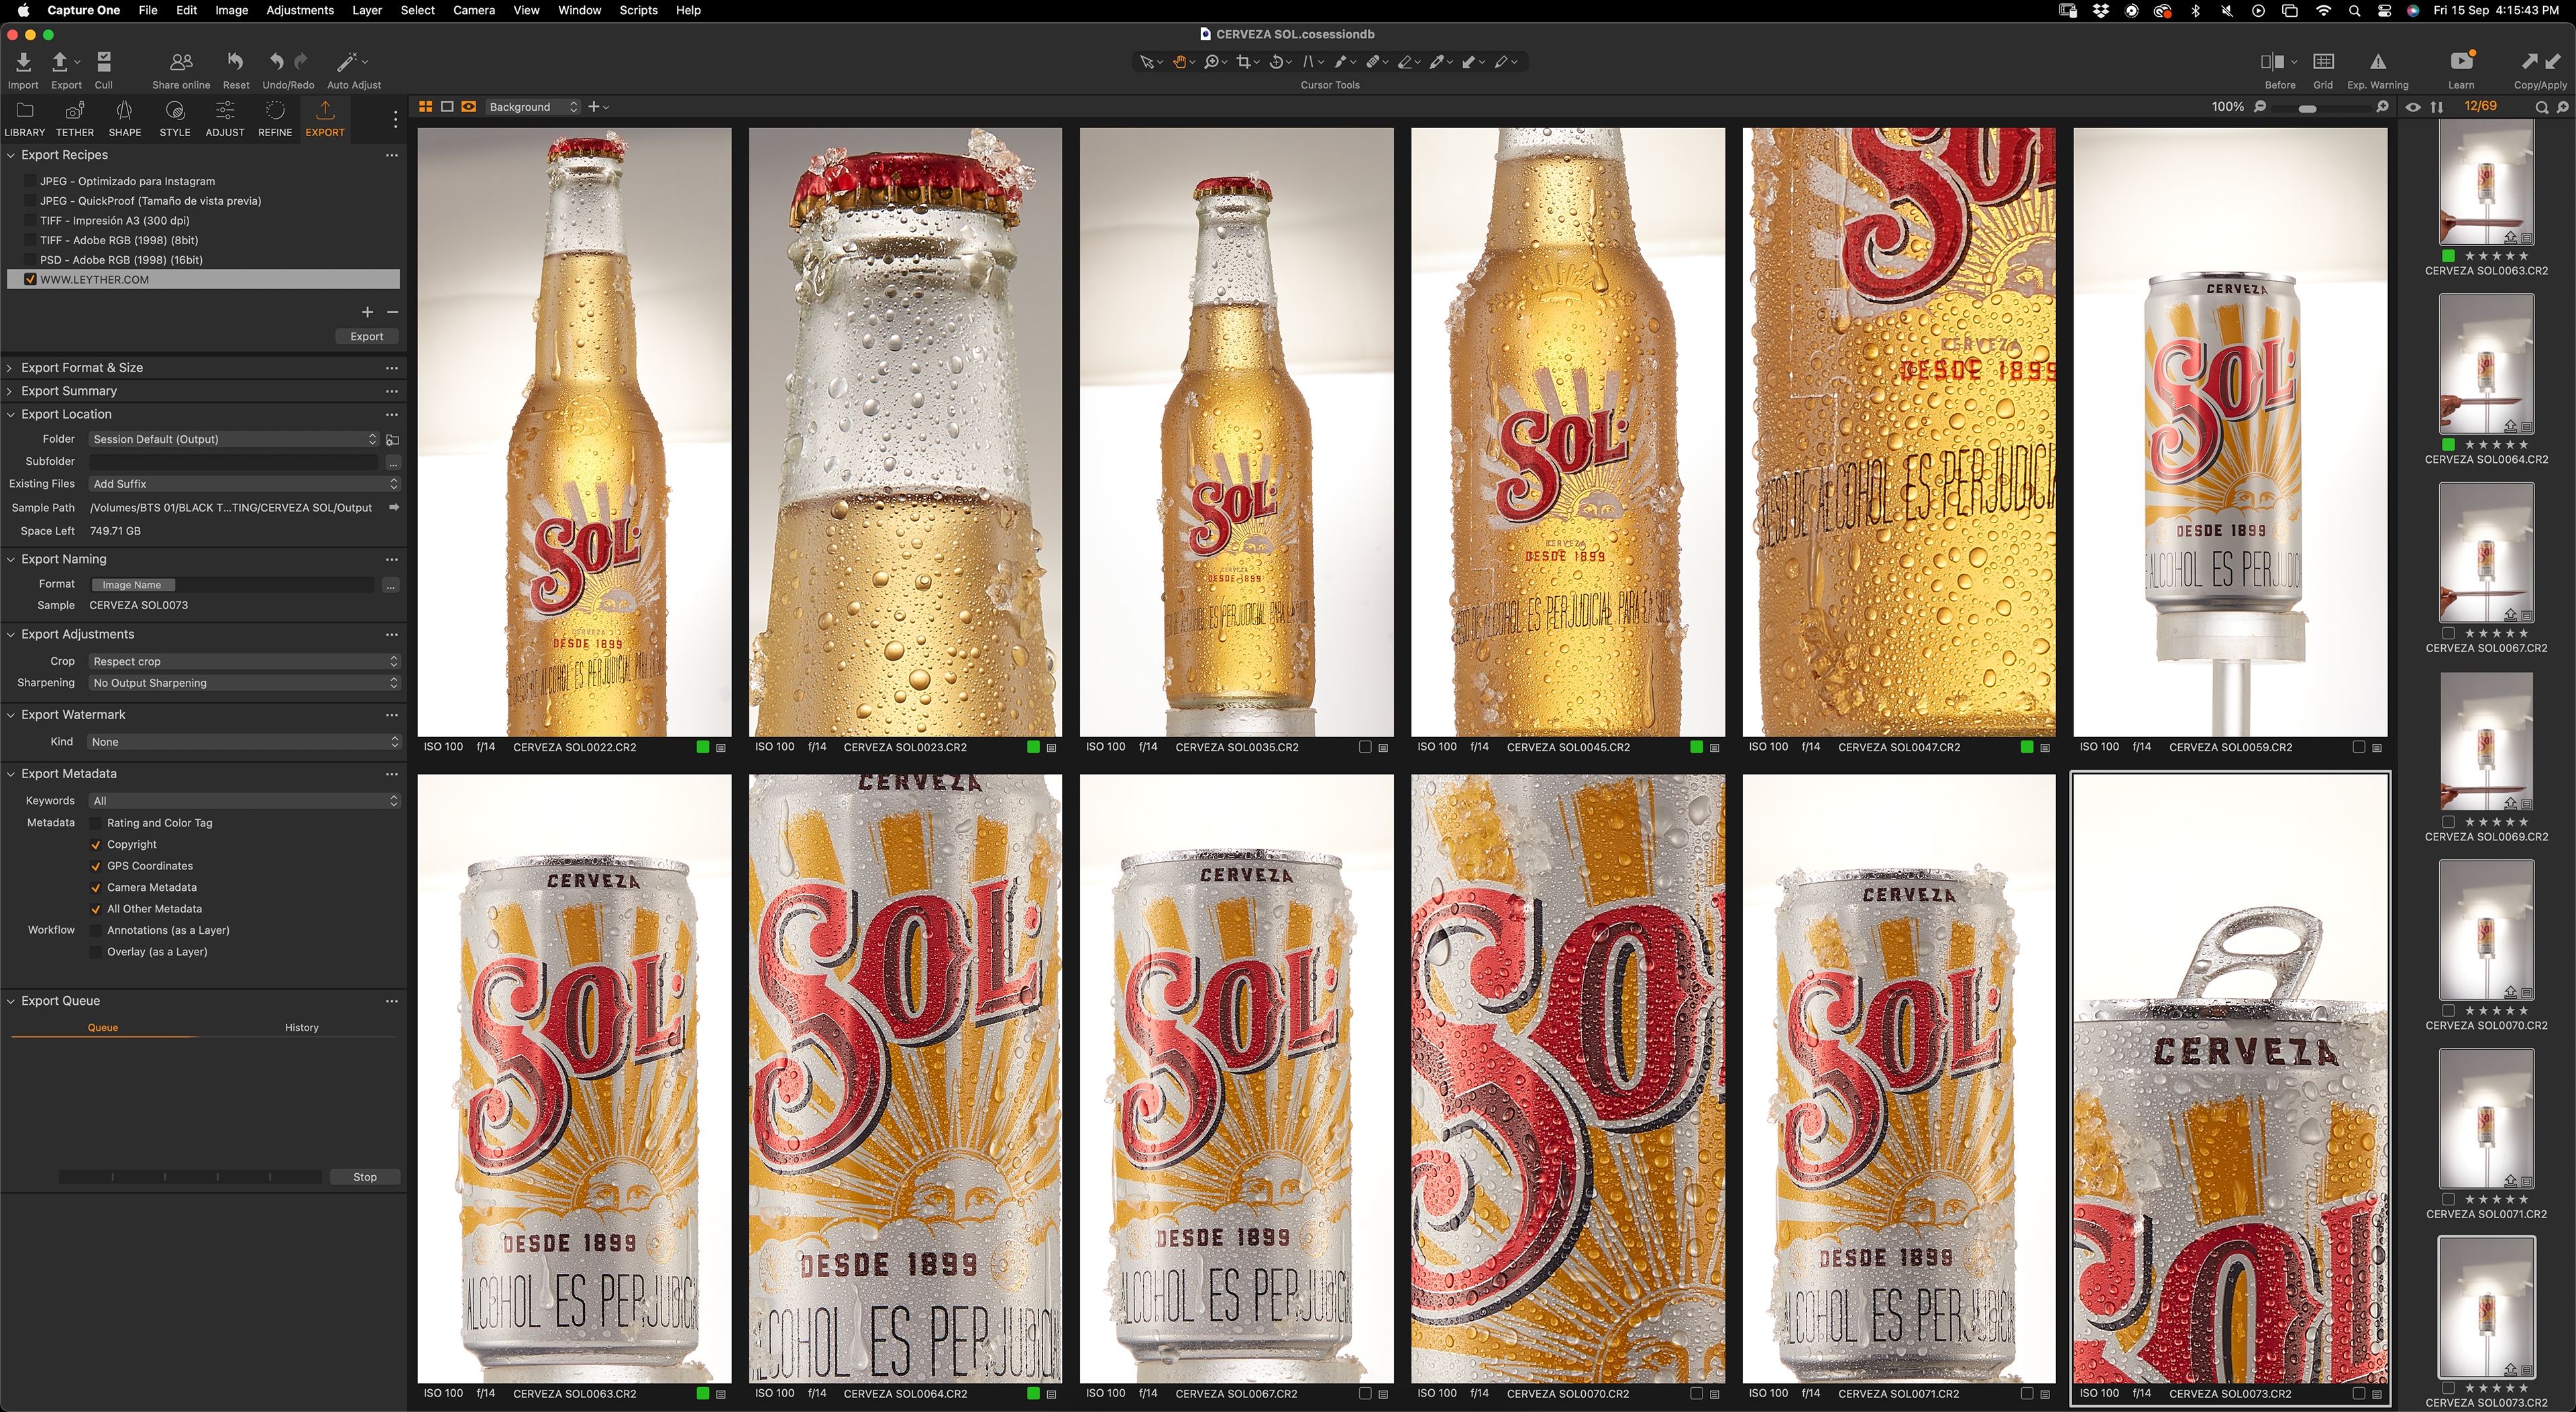Uncheck Camera Metadata option
Screen dimensions: 2576x1412
point(96,888)
